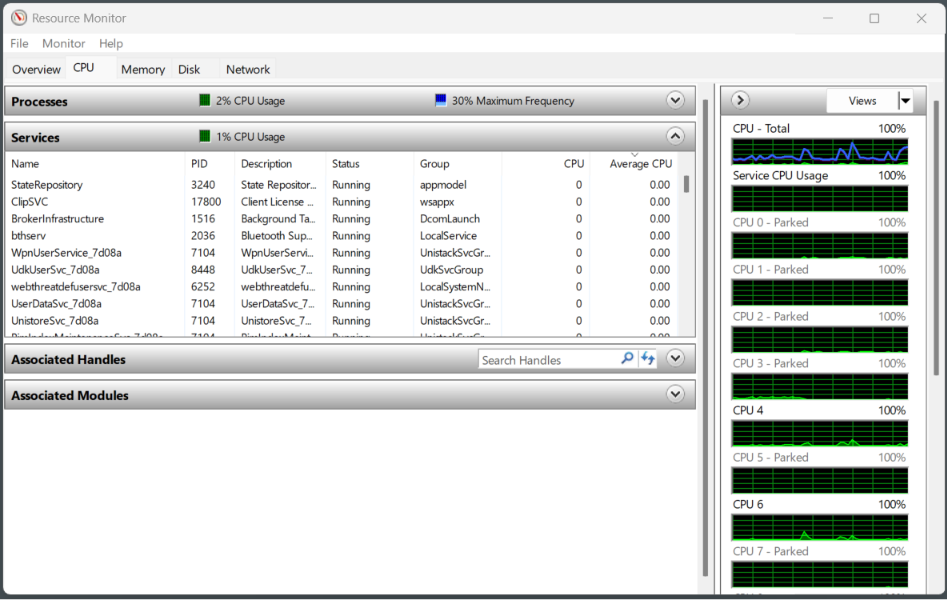Open the File menu
Viewport: 947px width, 600px height.
[19, 44]
